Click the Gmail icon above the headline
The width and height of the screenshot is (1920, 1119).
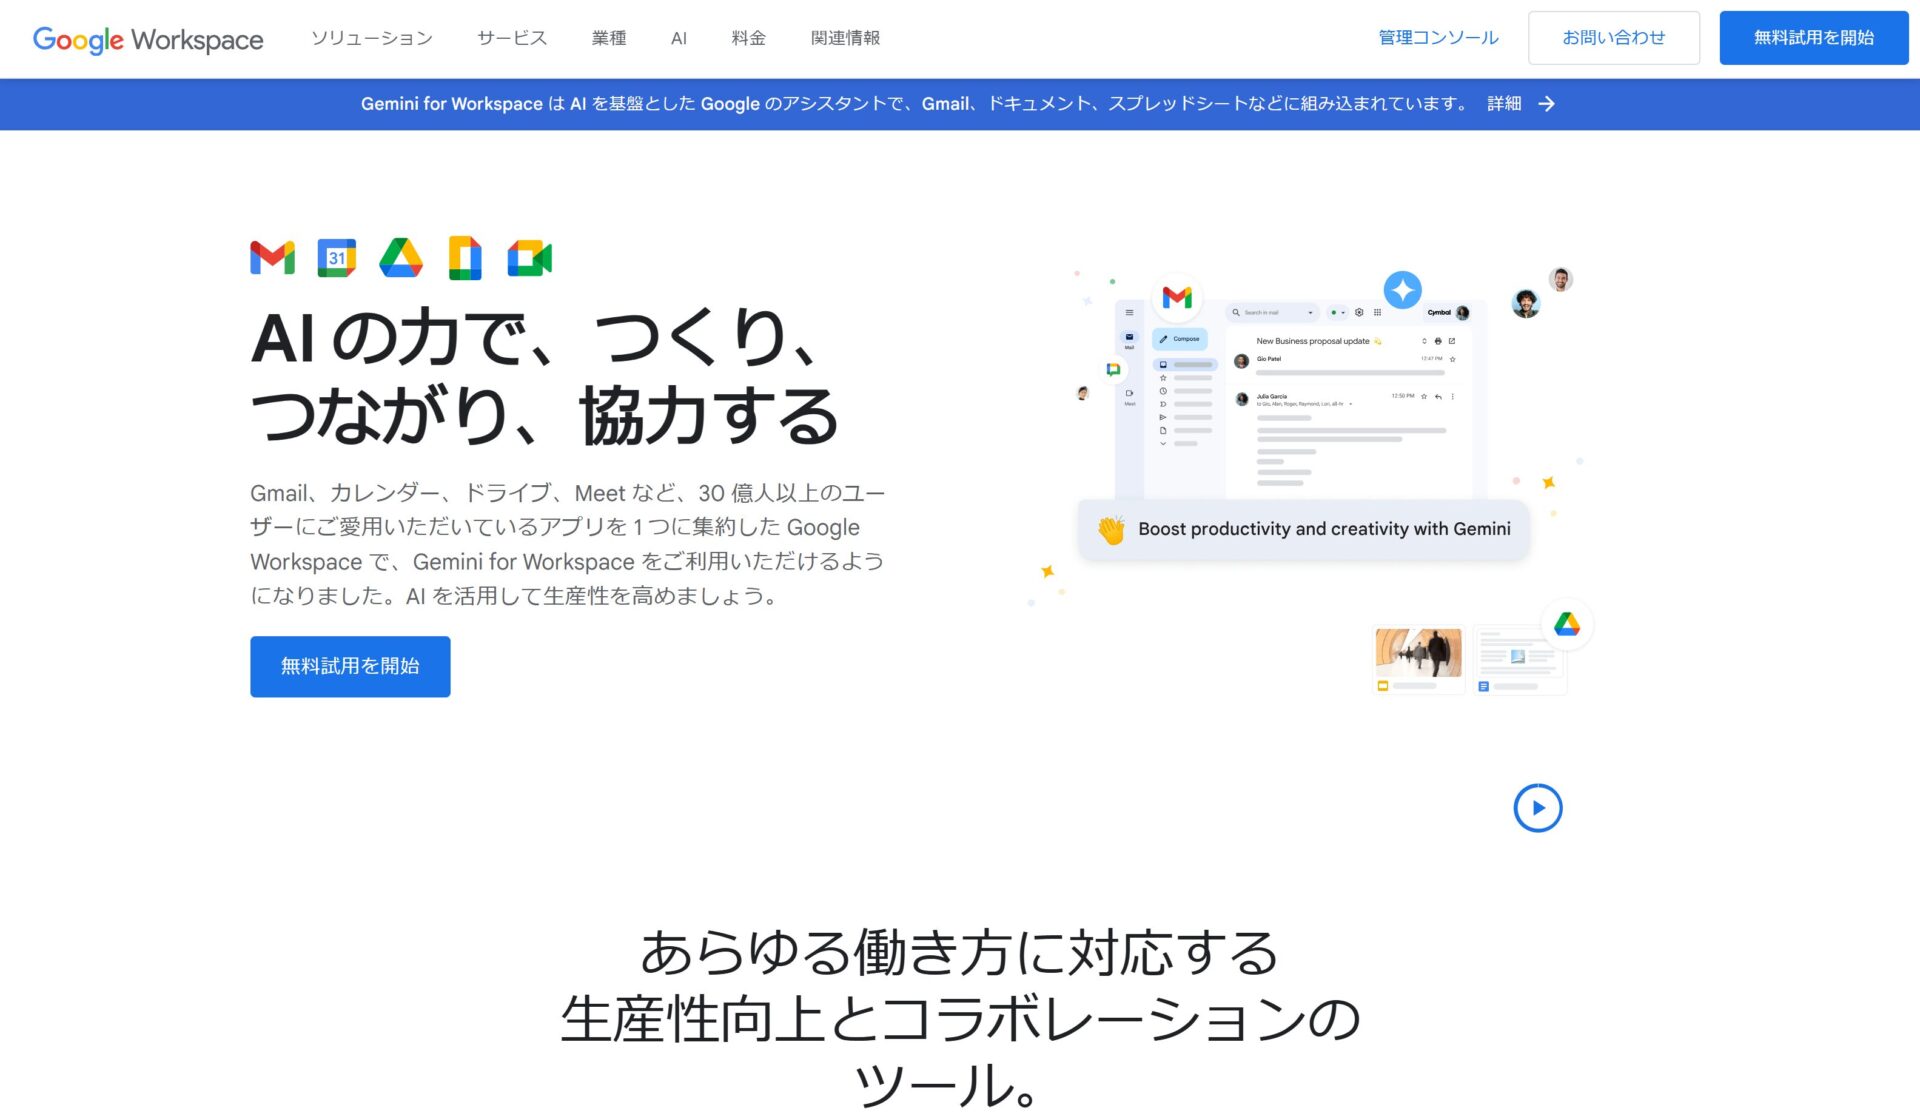point(272,258)
